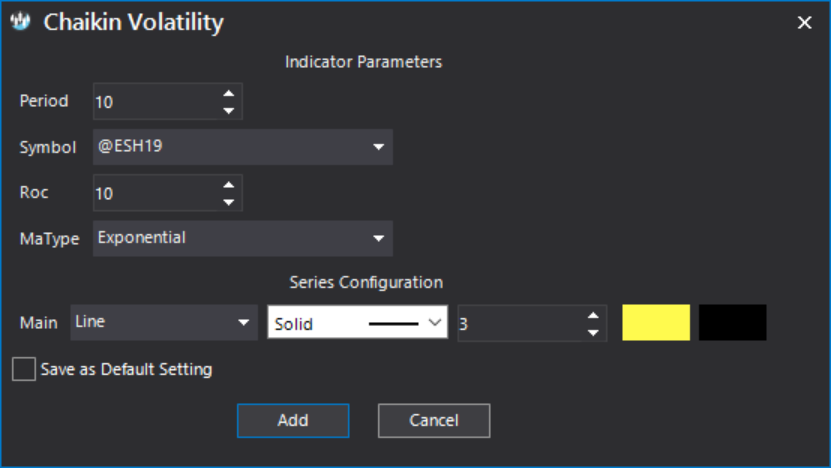Open the Symbol dropdown @ESH19
This screenshot has width=831, height=468.
pyautogui.click(x=243, y=147)
